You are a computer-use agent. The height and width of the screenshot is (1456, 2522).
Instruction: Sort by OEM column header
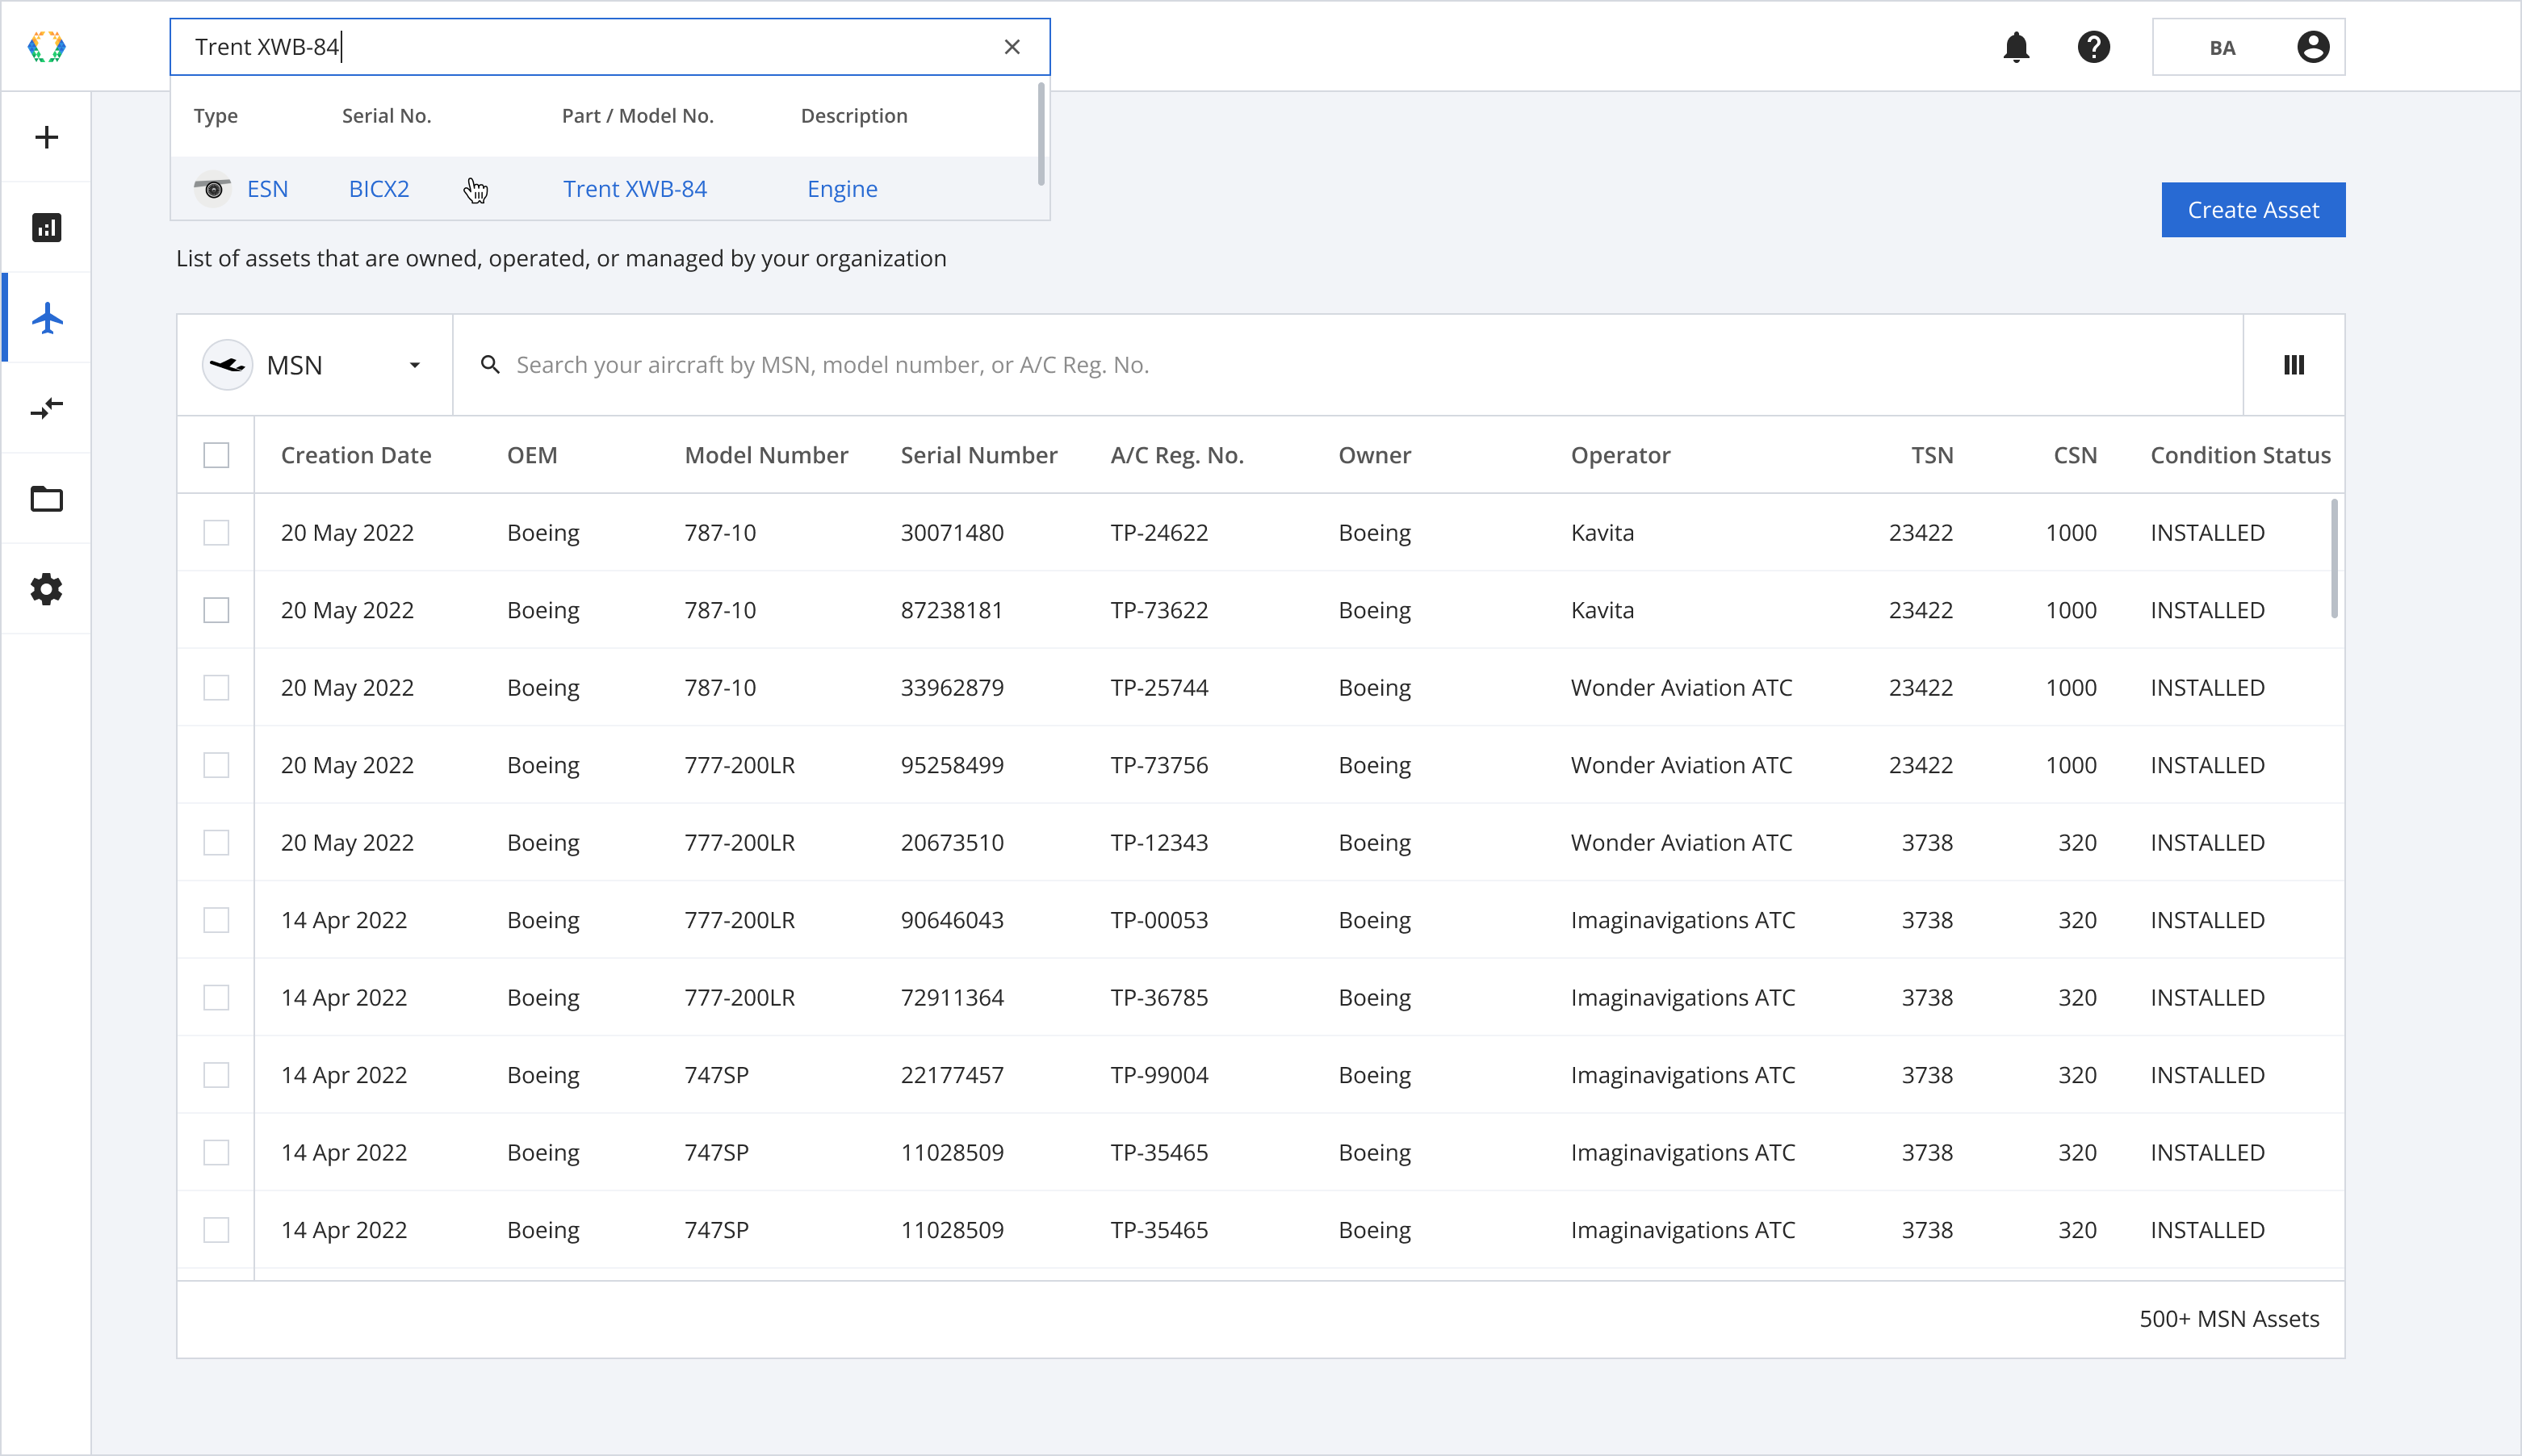tap(532, 455)
